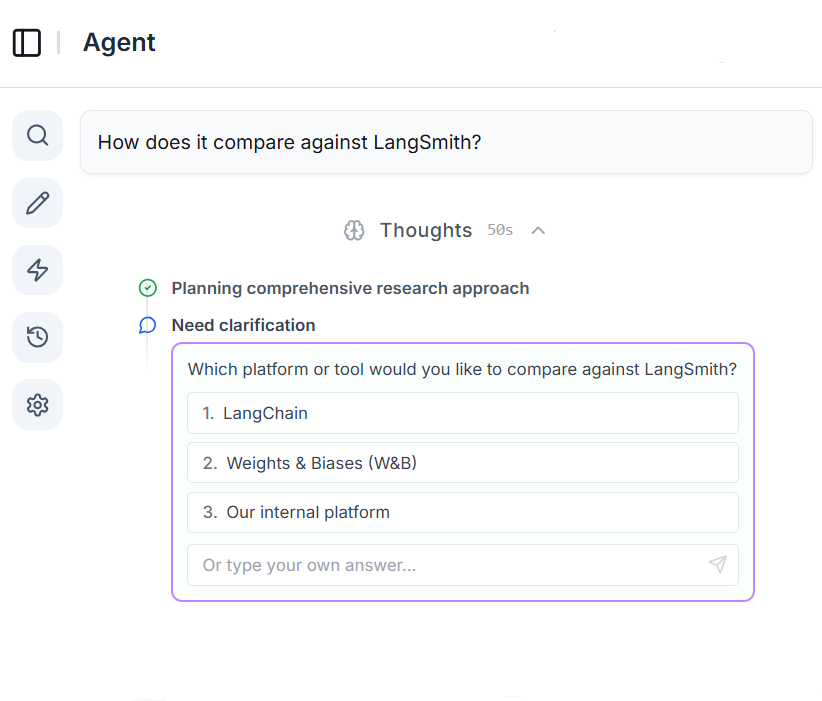
Task: Click the green checkmark step icon
Action: coord(148,288)
